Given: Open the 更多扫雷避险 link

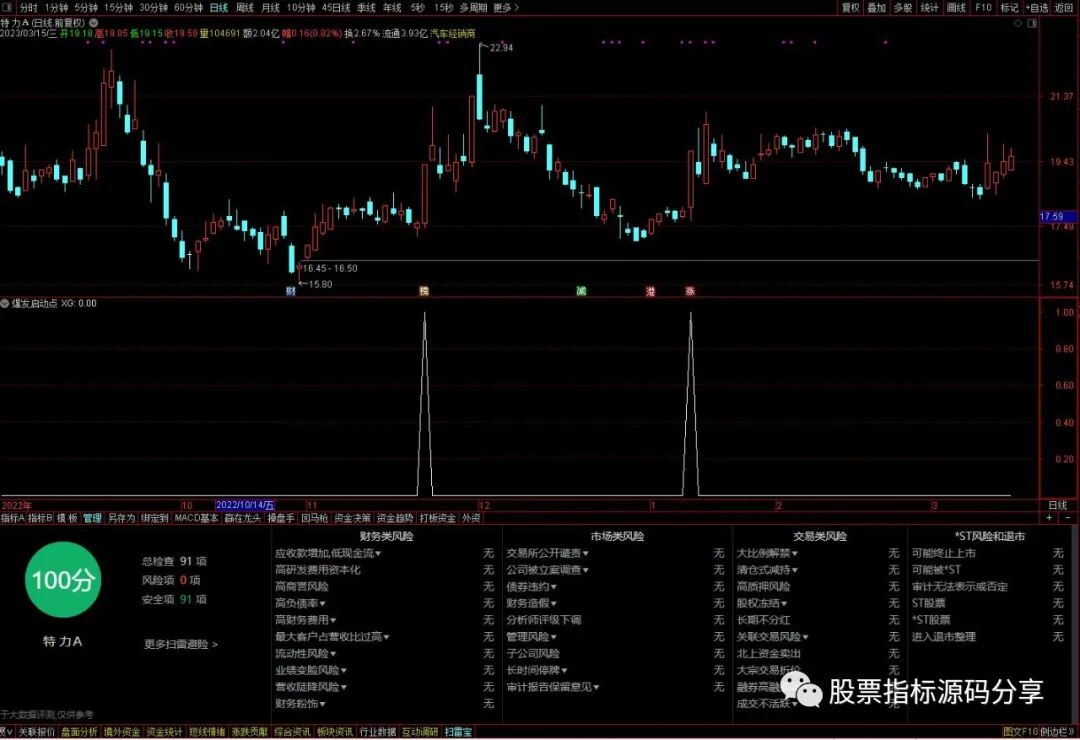Looking at the screenshot, I should [180, 644].
